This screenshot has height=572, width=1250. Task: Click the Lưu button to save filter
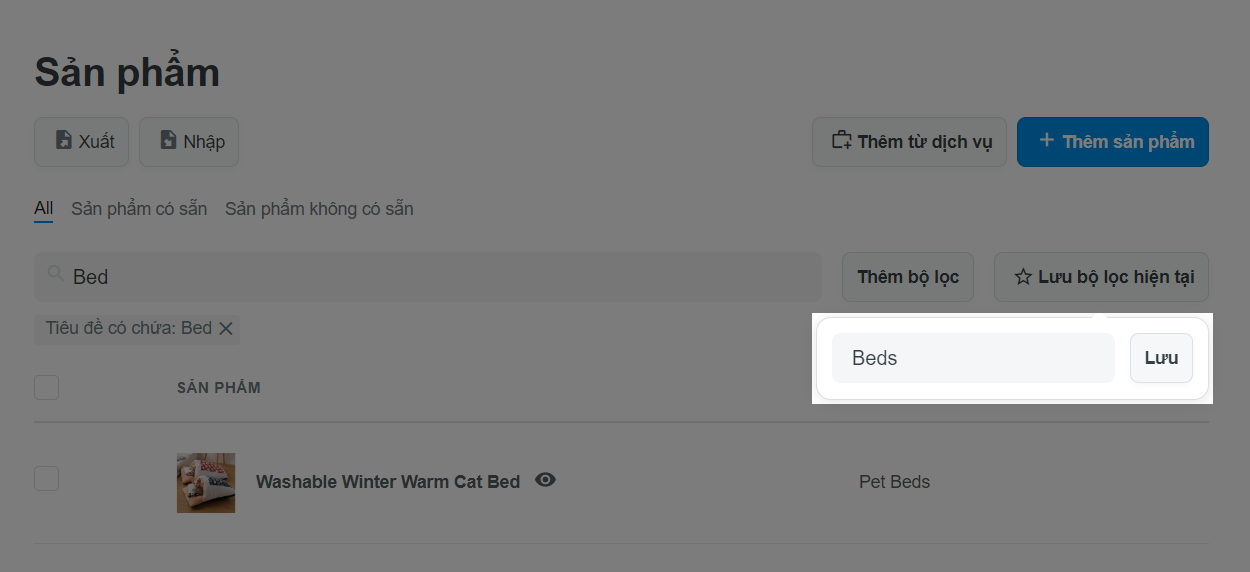pos(1161,358)
